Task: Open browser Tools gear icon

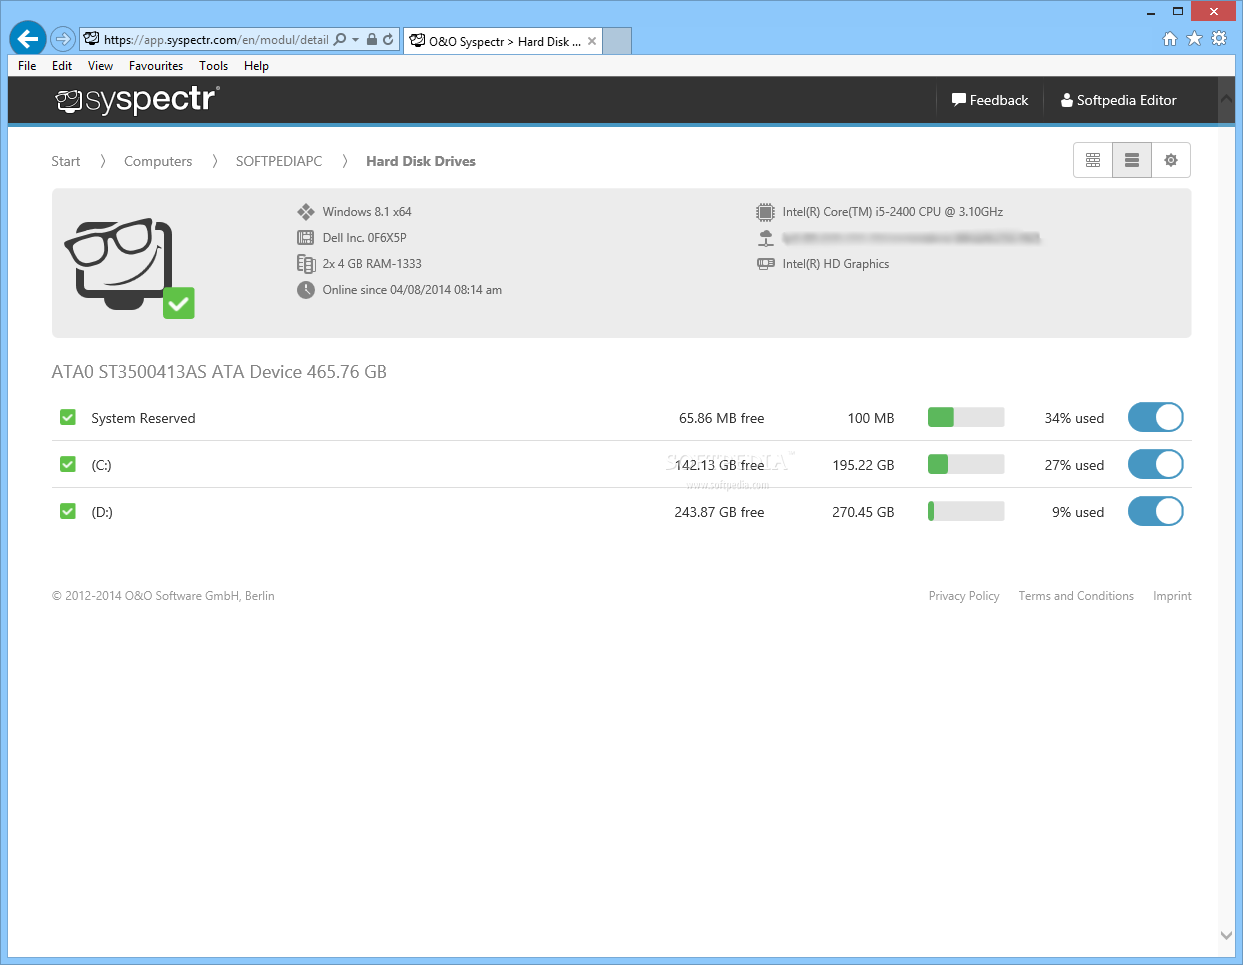Action: pos(1219,38)
